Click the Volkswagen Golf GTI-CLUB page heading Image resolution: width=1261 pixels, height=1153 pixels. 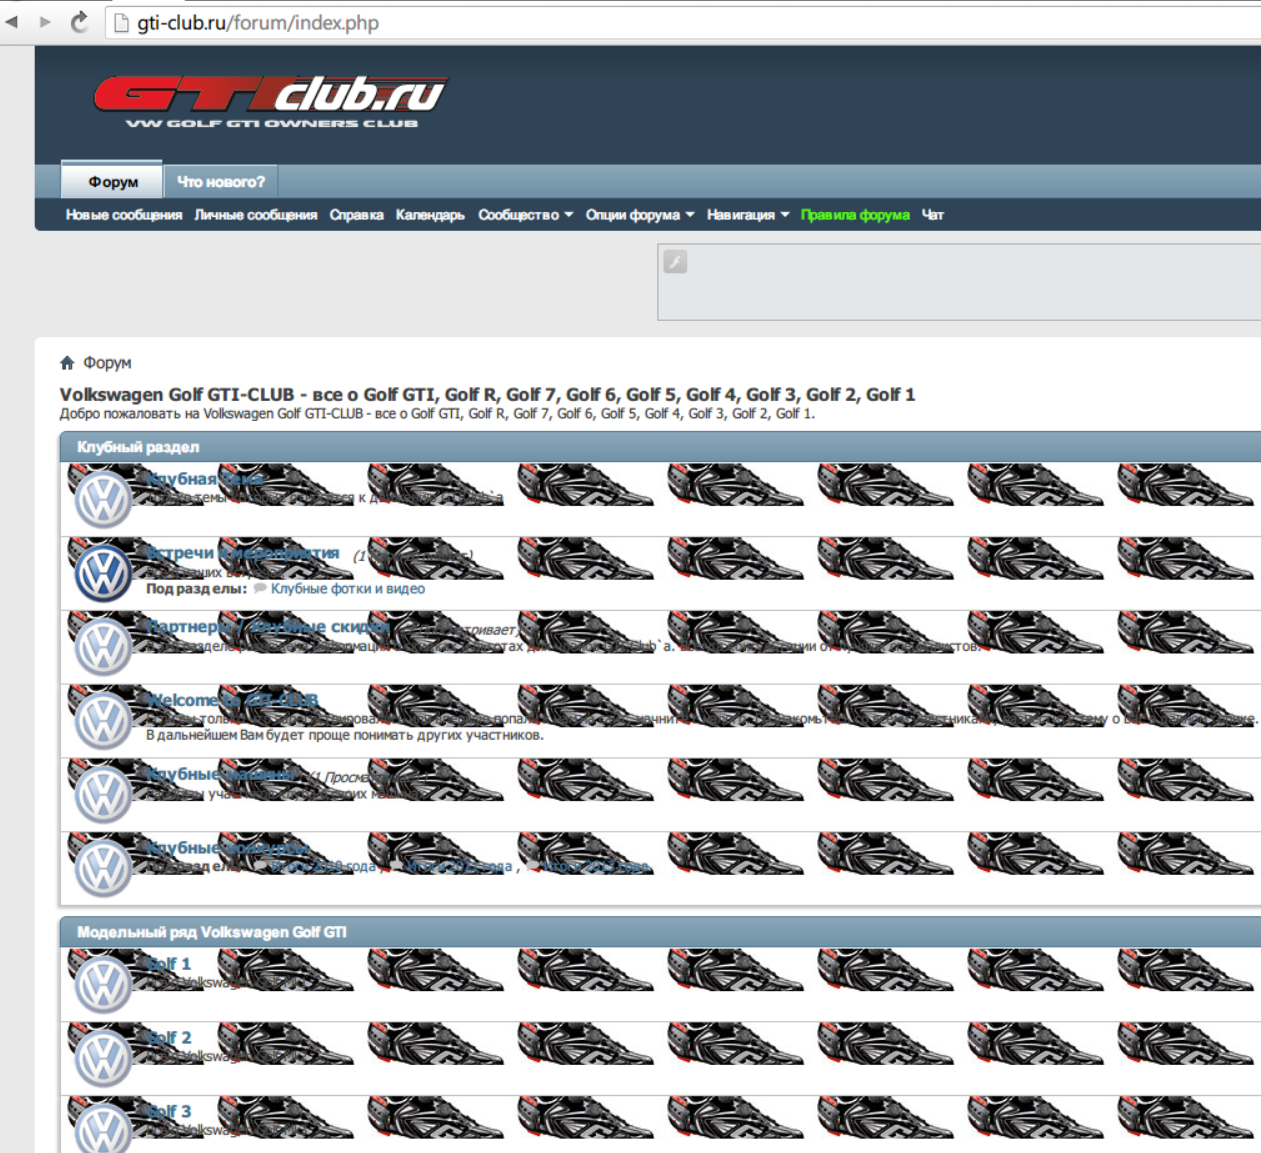click(x=487, y=395)
